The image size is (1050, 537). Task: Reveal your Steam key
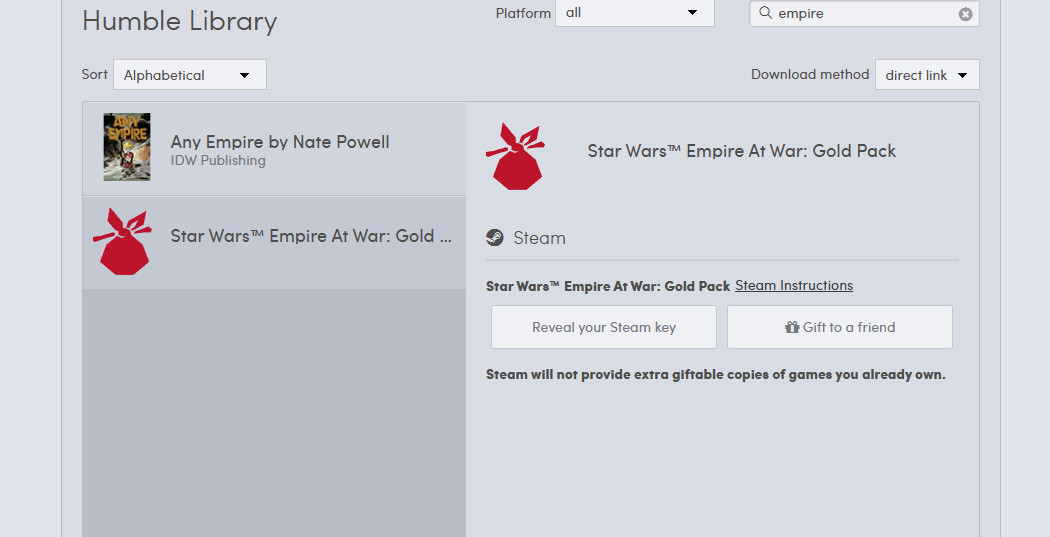(604, 327)
